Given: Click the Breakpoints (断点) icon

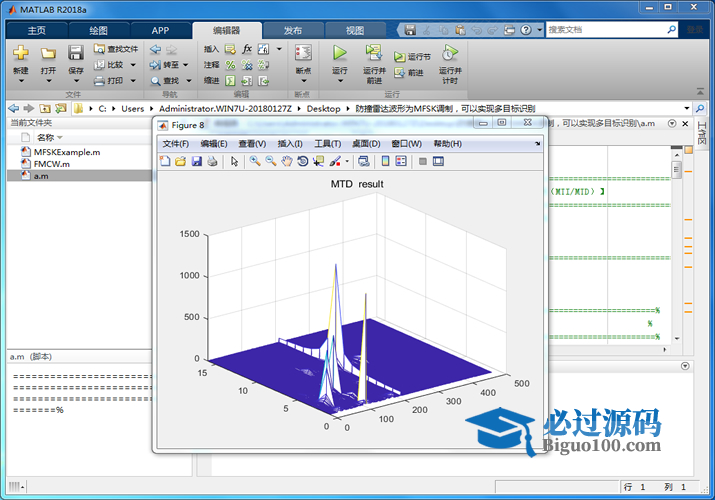Looking at the screenshot, I should 303,53.
